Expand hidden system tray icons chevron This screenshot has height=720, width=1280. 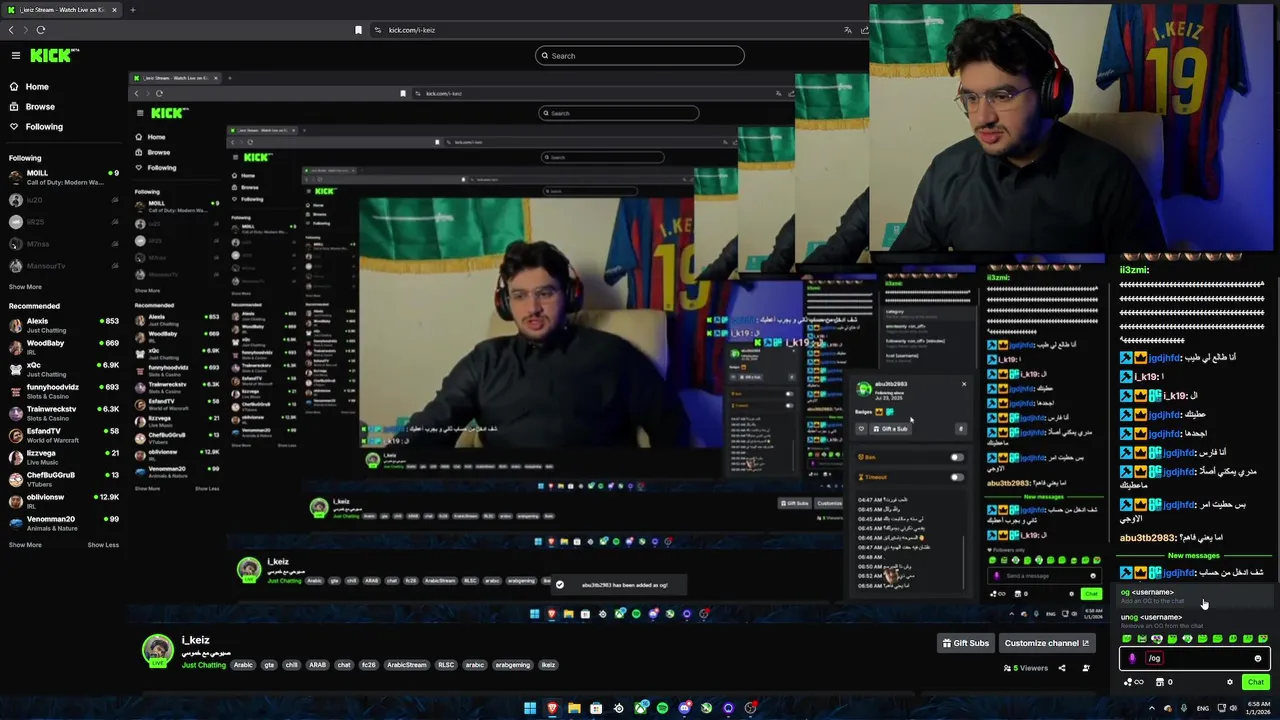click(1152, 708)
